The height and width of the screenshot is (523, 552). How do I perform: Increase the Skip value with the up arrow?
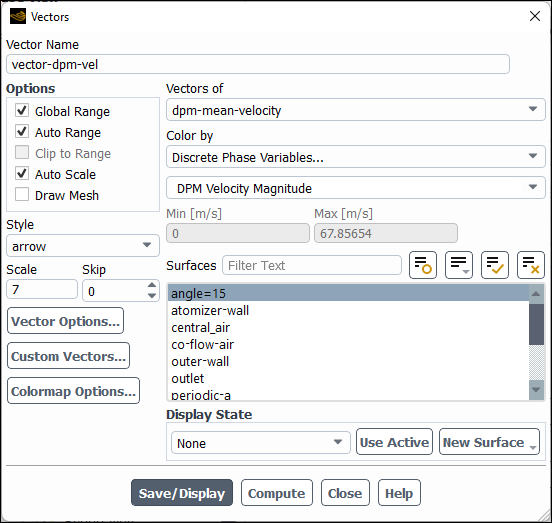(x=152, y=285)
